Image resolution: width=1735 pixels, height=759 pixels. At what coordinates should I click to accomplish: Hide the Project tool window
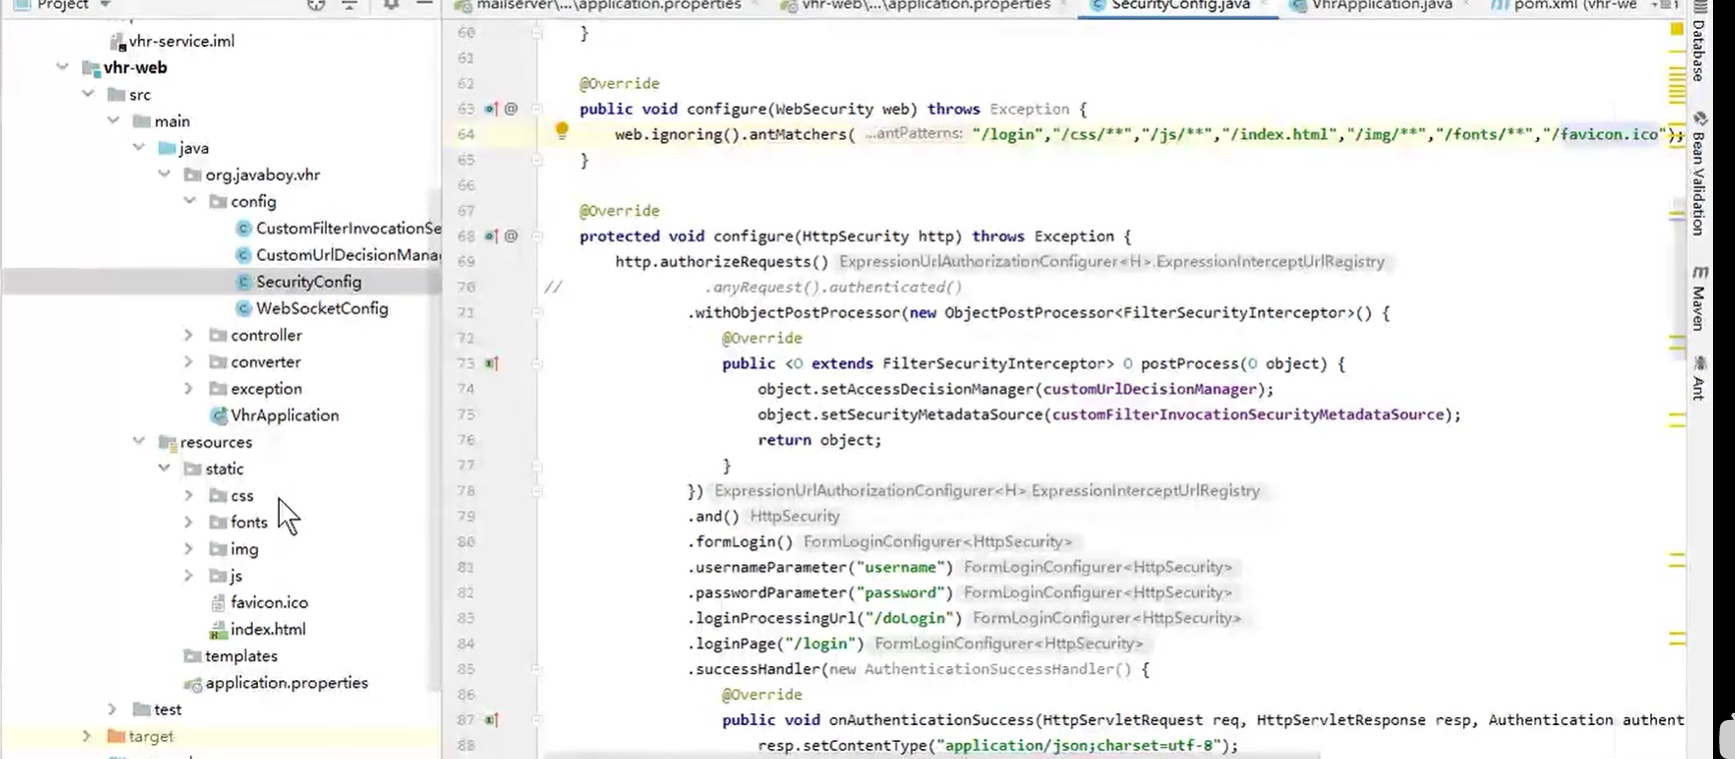point(424,5)
